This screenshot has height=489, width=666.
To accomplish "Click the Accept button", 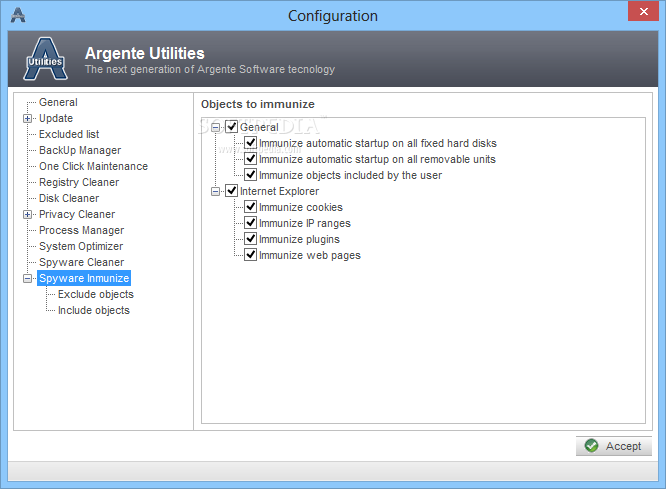I will coord(614,446).
